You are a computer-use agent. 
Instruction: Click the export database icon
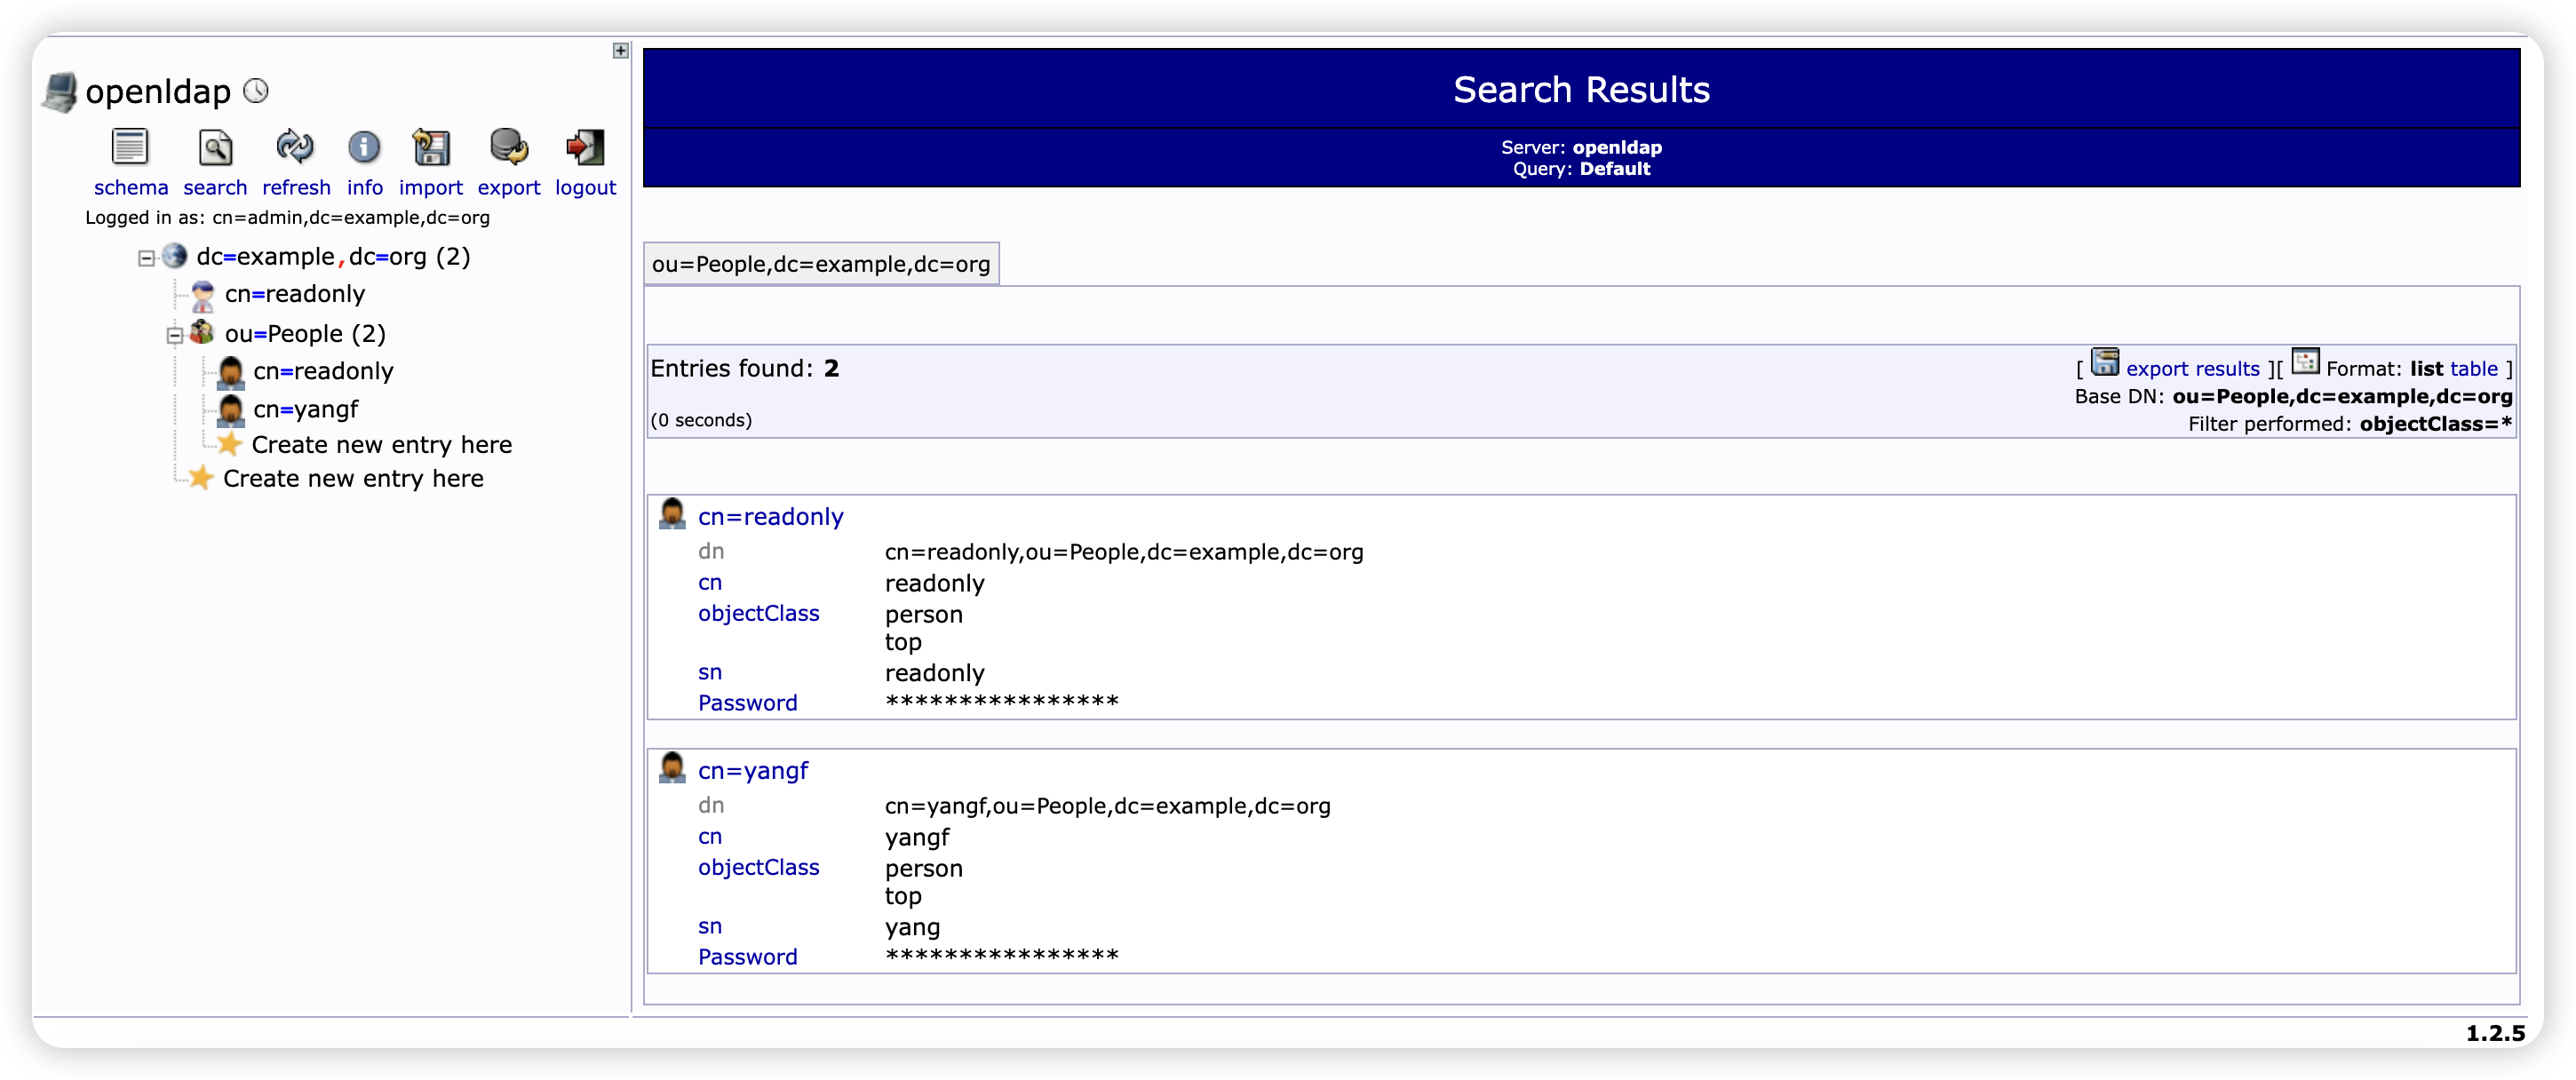[508, 147]
